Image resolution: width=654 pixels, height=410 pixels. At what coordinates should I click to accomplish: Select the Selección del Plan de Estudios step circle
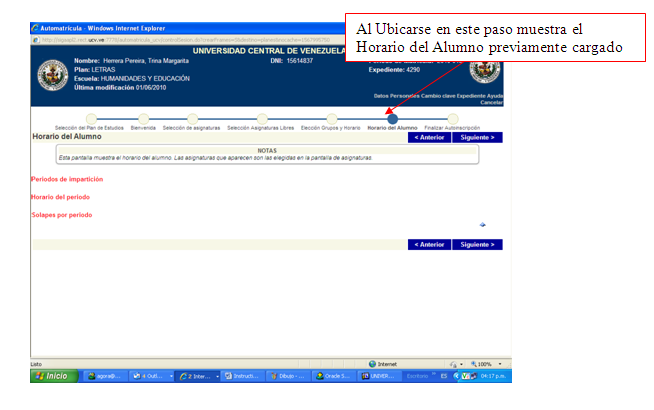(x=91, y=119)
